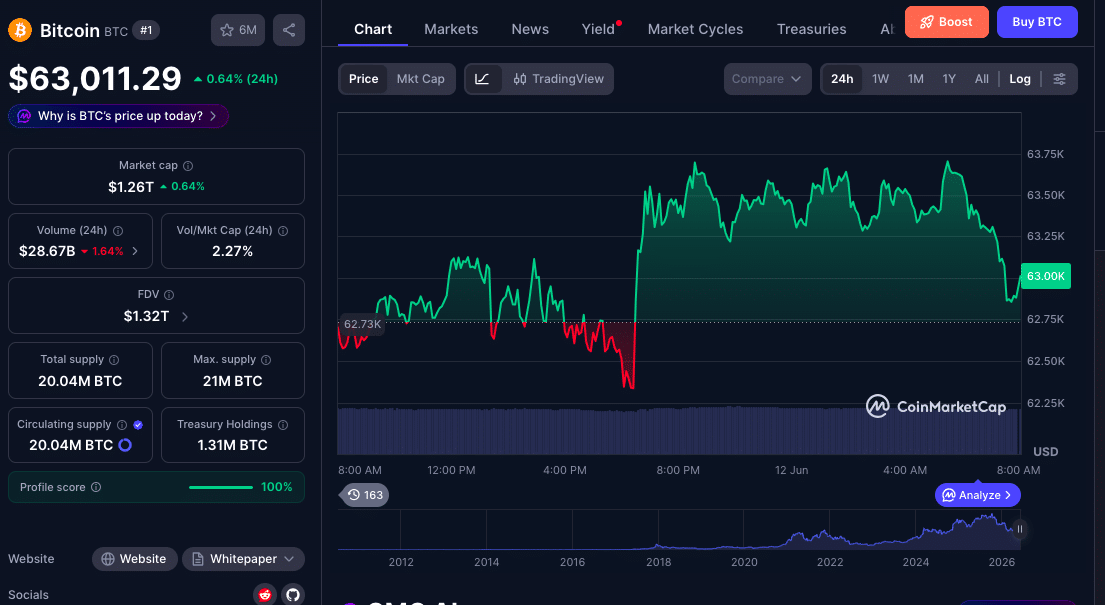Click the verified checkmark badge for circulating supply
This screenshot has width=1105, height=605.
click(x=138, y=424)
